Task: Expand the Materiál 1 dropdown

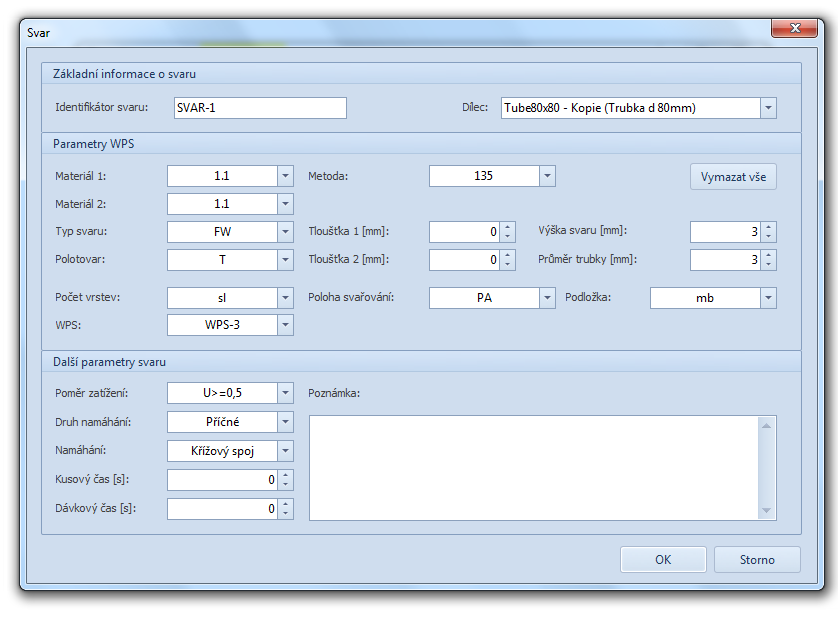Action: pyautogui.click(x=285, y=176)
